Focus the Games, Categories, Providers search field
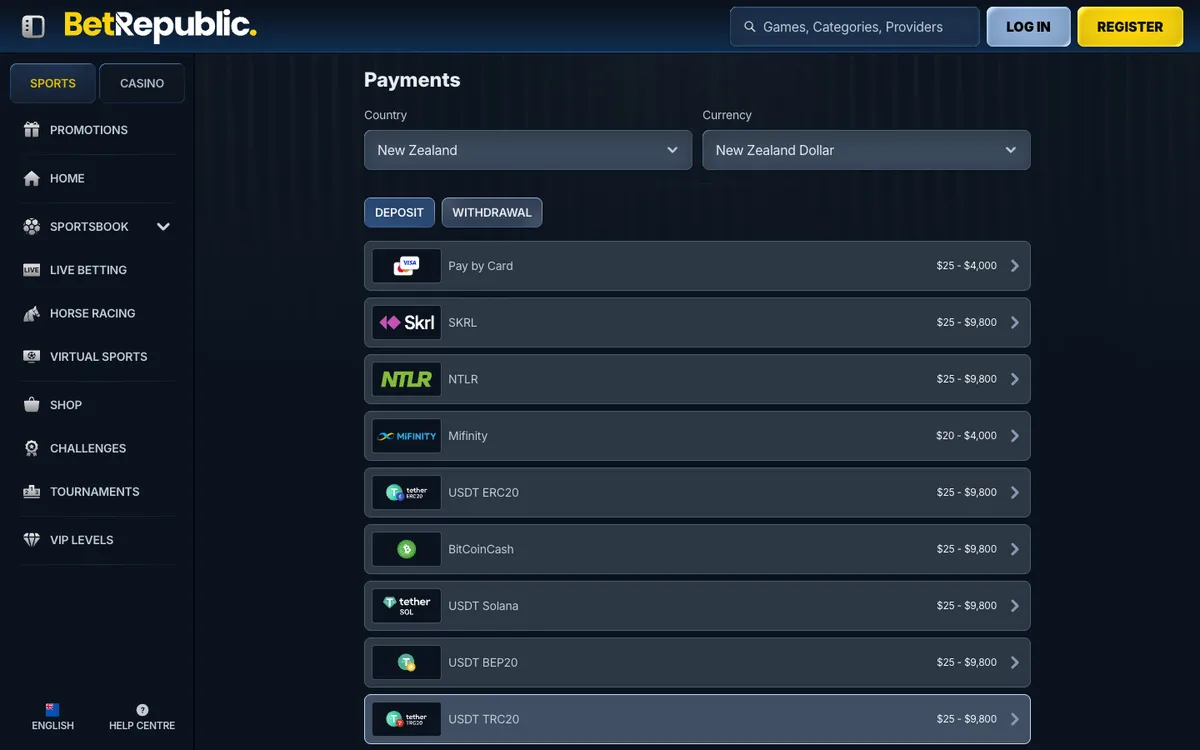1200x750 pixels. tap(855, 27)
